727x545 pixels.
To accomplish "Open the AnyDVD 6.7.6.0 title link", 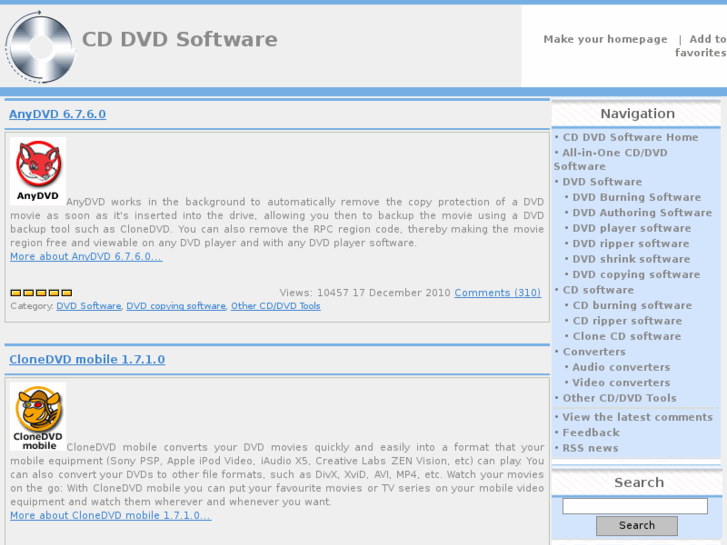I will [57, 114].
